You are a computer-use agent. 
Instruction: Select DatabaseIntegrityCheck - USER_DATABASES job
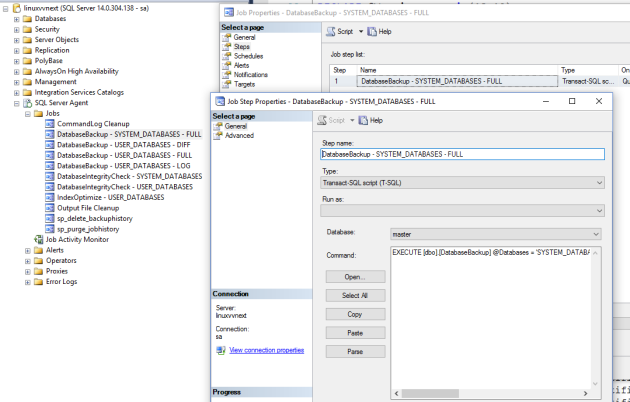pyautogui.click(x=125, y=187)
